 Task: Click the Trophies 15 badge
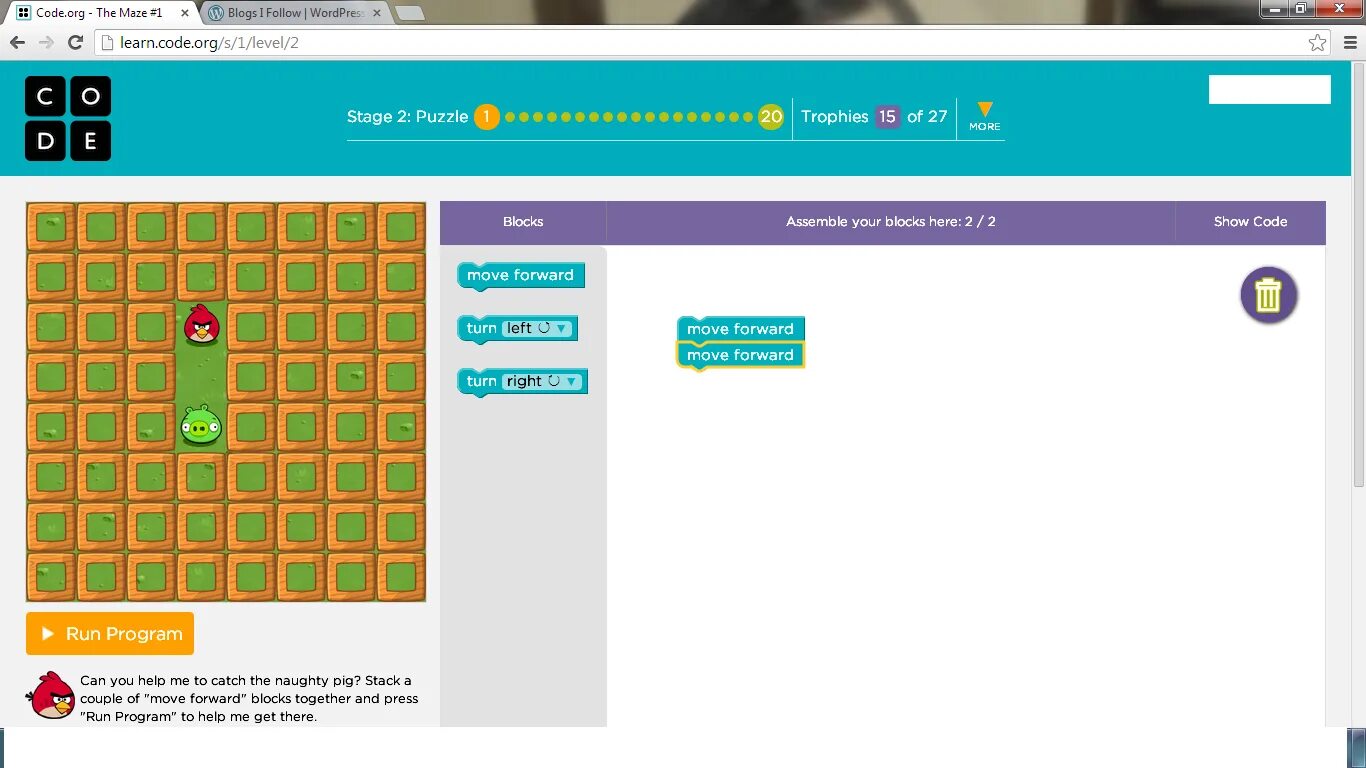click(887, 117)
